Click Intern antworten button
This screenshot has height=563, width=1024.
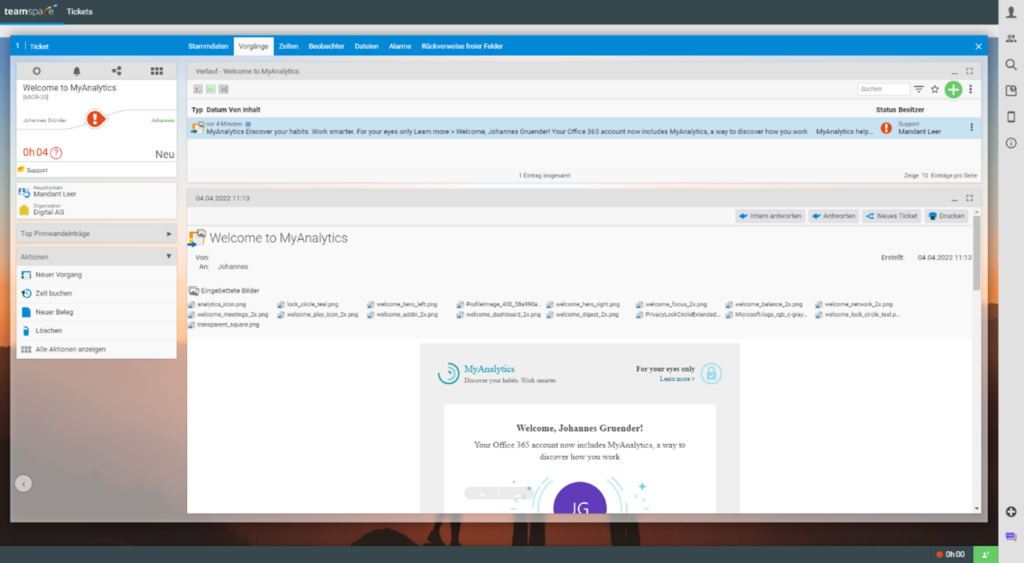click(770, 216)
